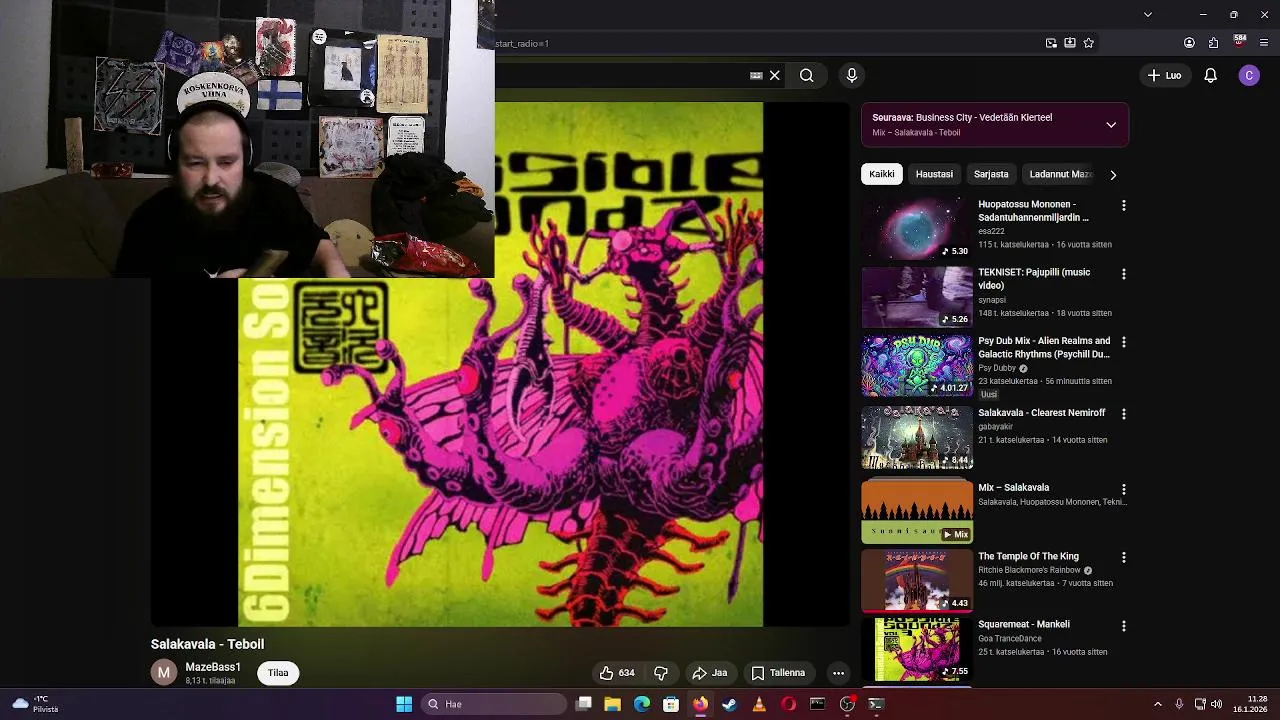The height and width of the screenshot is (720, 1280).
Task: Open the weather widget showing Pilvistä
Action: pos(35,704)
